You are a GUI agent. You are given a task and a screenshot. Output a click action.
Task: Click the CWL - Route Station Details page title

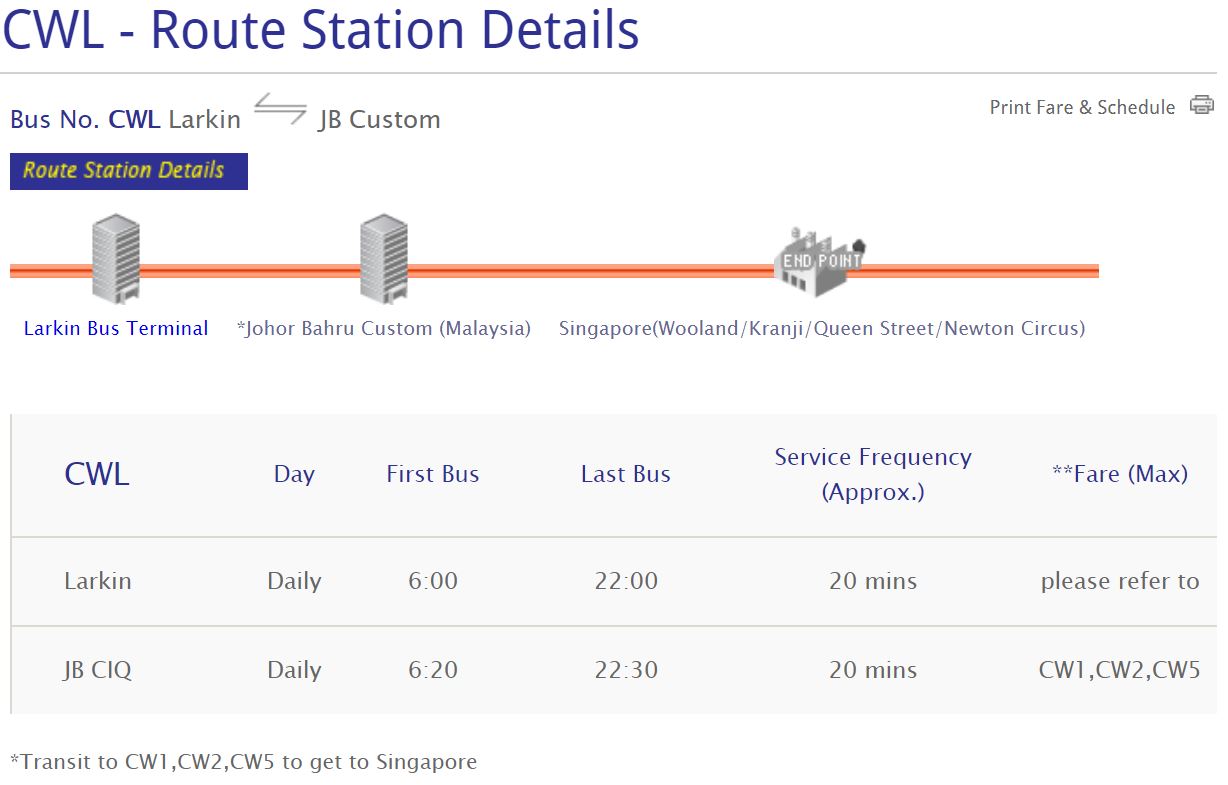point(321,30)
